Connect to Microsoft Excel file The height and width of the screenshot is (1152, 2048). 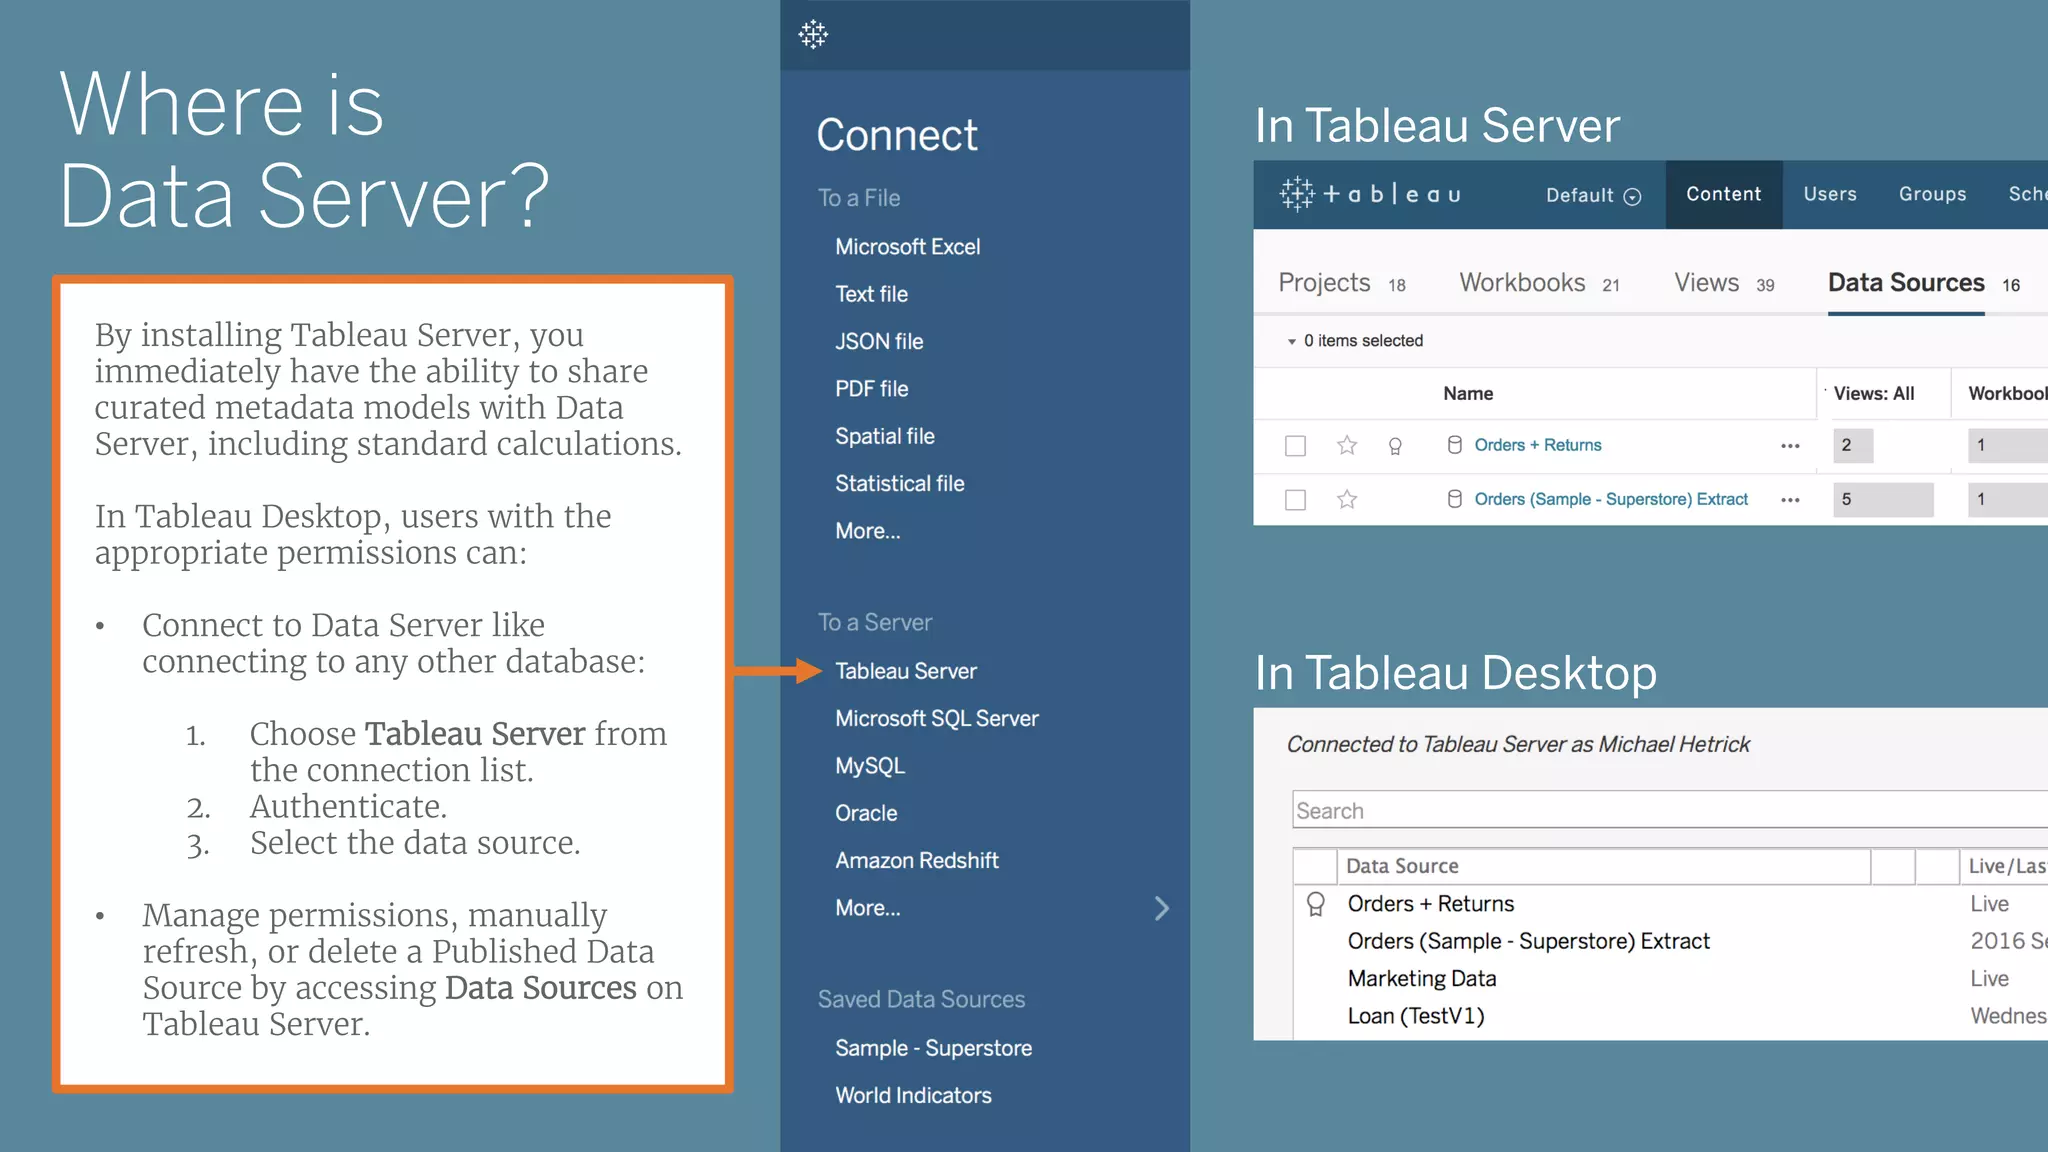click(x=907, y=247)
